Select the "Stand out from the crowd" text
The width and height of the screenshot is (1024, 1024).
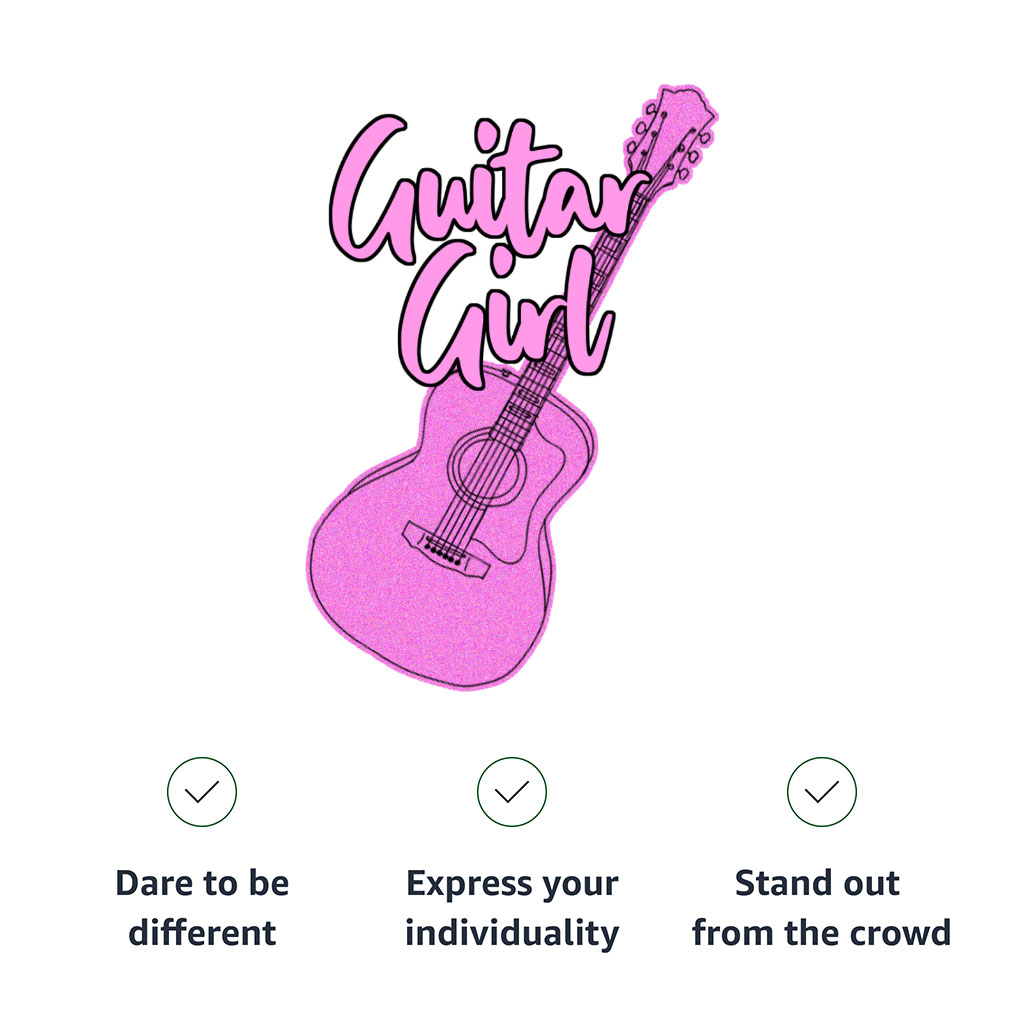(822, 908)
